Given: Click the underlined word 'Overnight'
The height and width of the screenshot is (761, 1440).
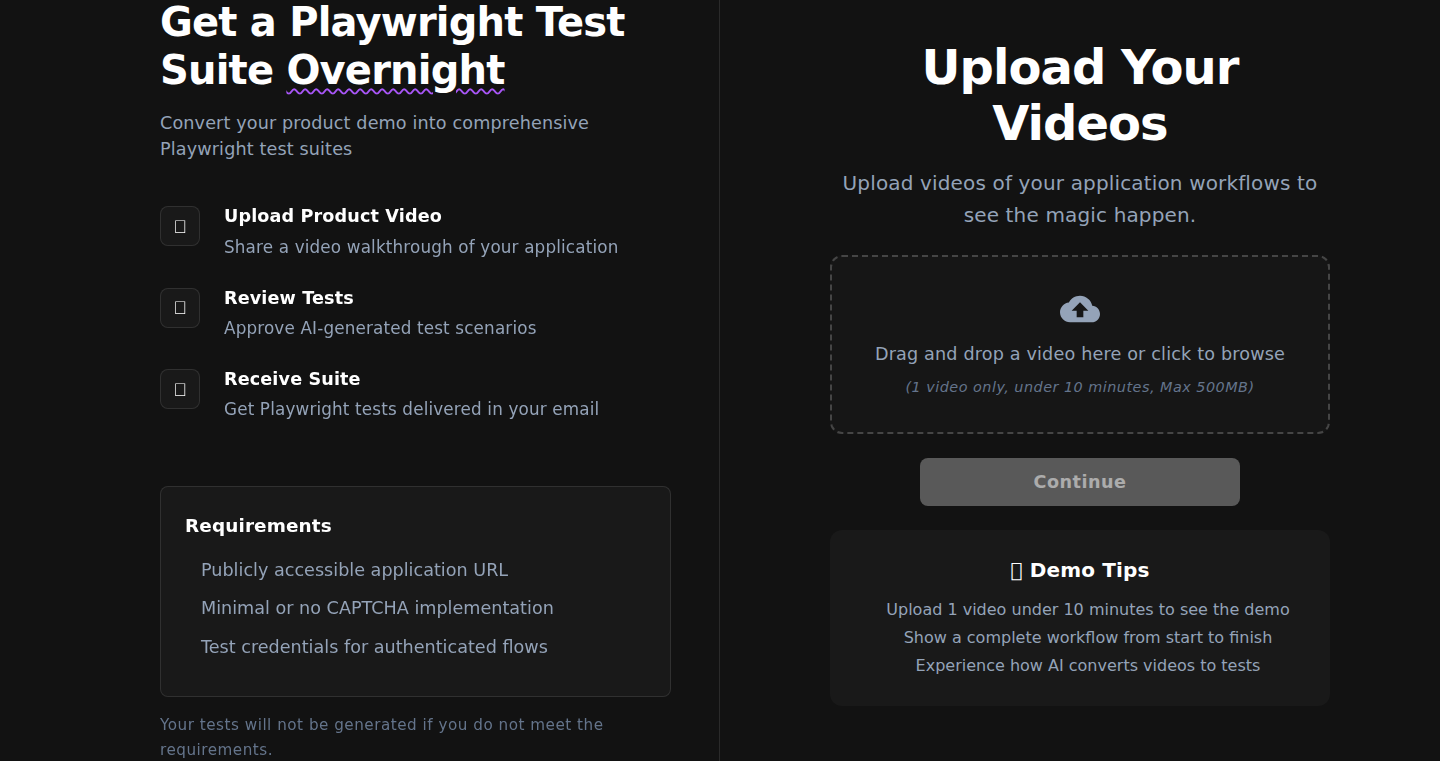Looking at the screenshot, I should pyautogui.click(x=396, y=70).
